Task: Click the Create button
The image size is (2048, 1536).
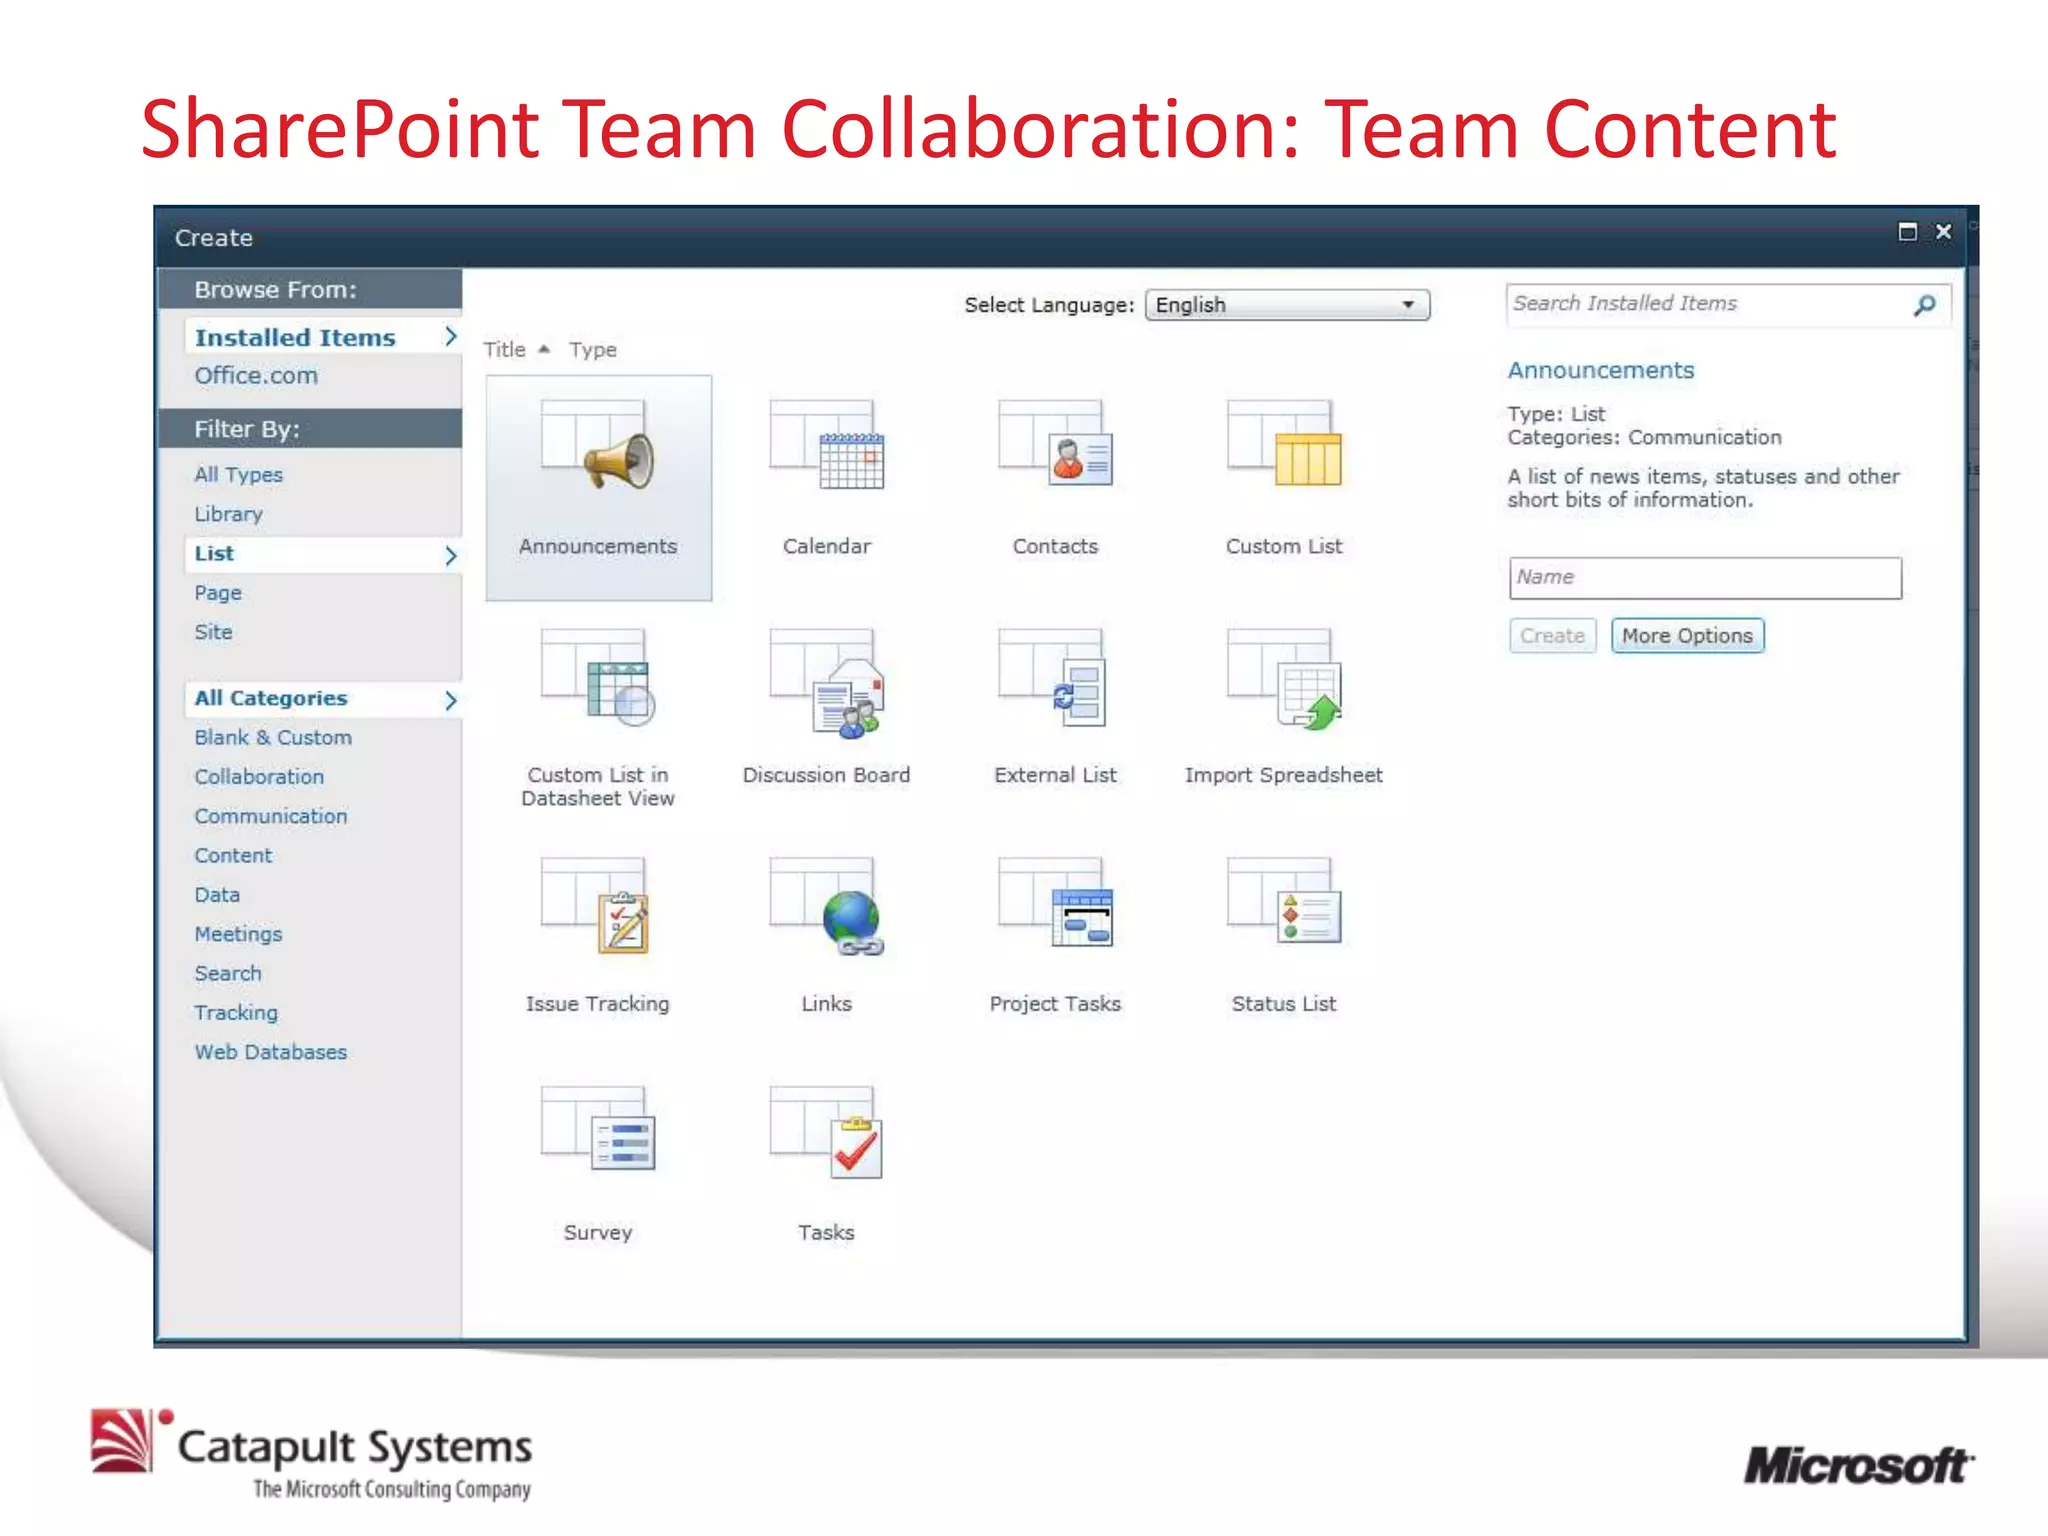Action: coord(1552,636)
